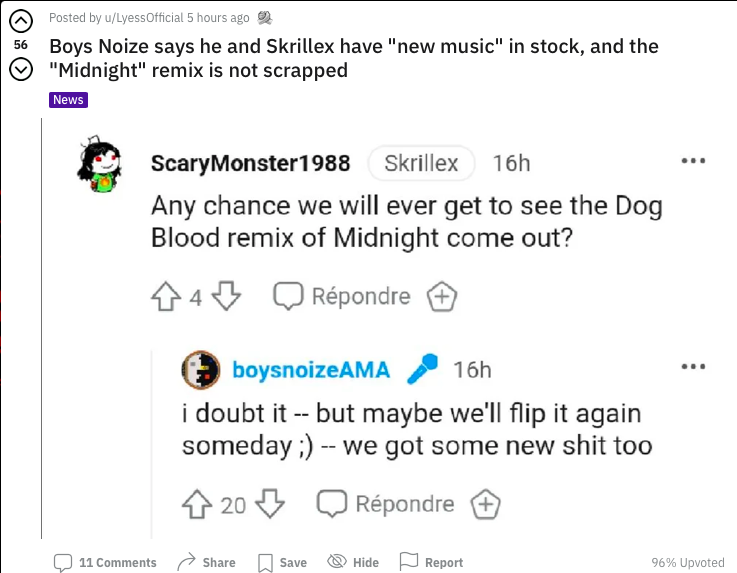Share this post
This screenshot has width=737, height=573.
[206, 562]
